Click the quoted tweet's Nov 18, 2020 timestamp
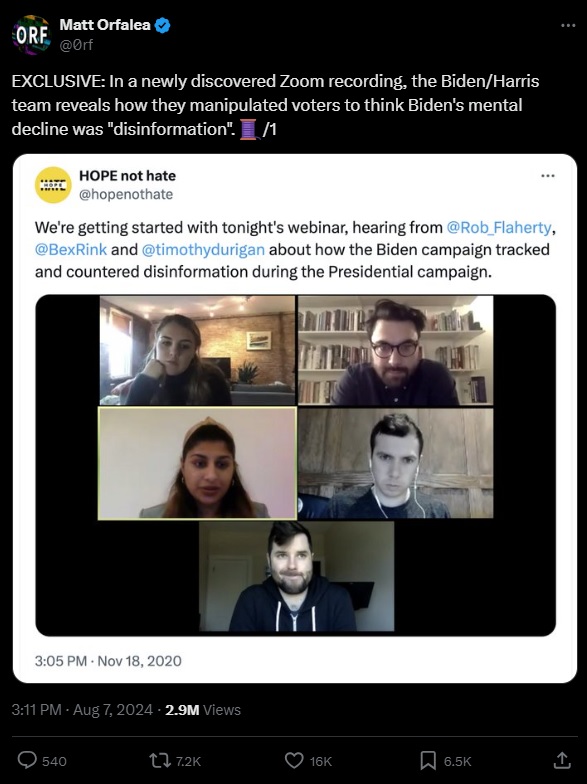Screen dimensions: 587x784 click(108, 661)
